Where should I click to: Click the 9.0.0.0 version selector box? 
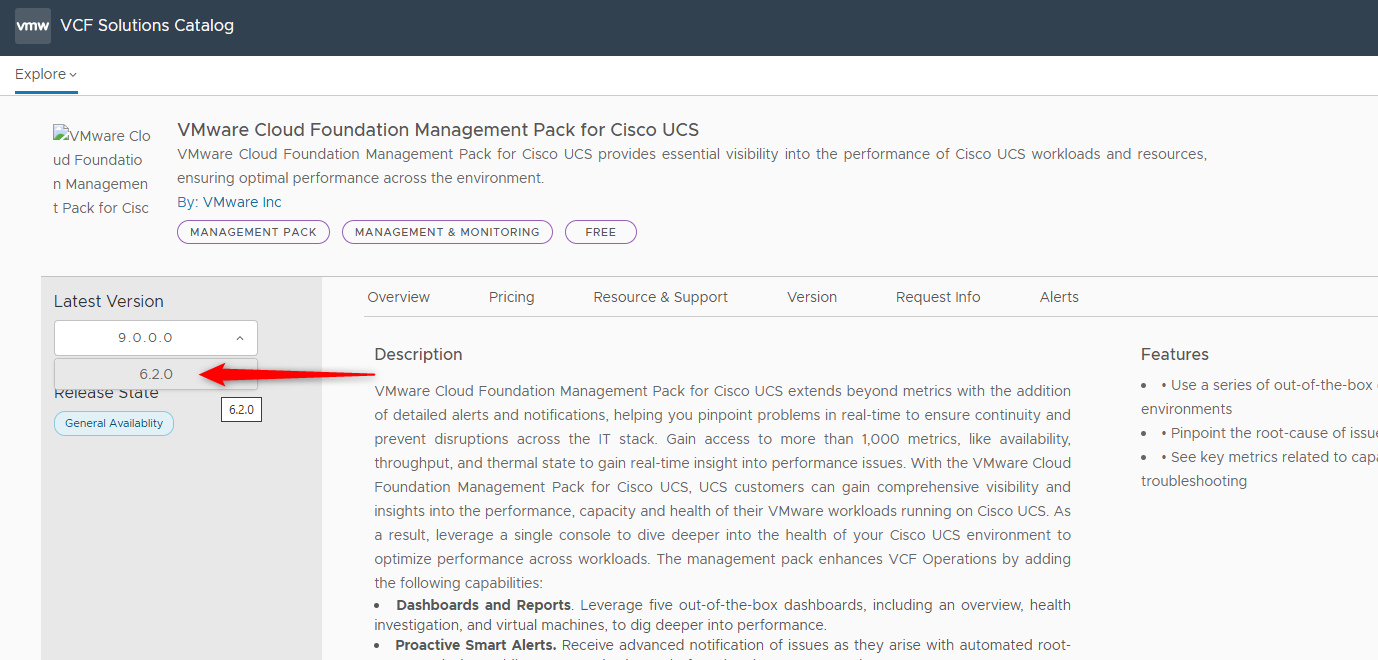(x=146, y=338)
